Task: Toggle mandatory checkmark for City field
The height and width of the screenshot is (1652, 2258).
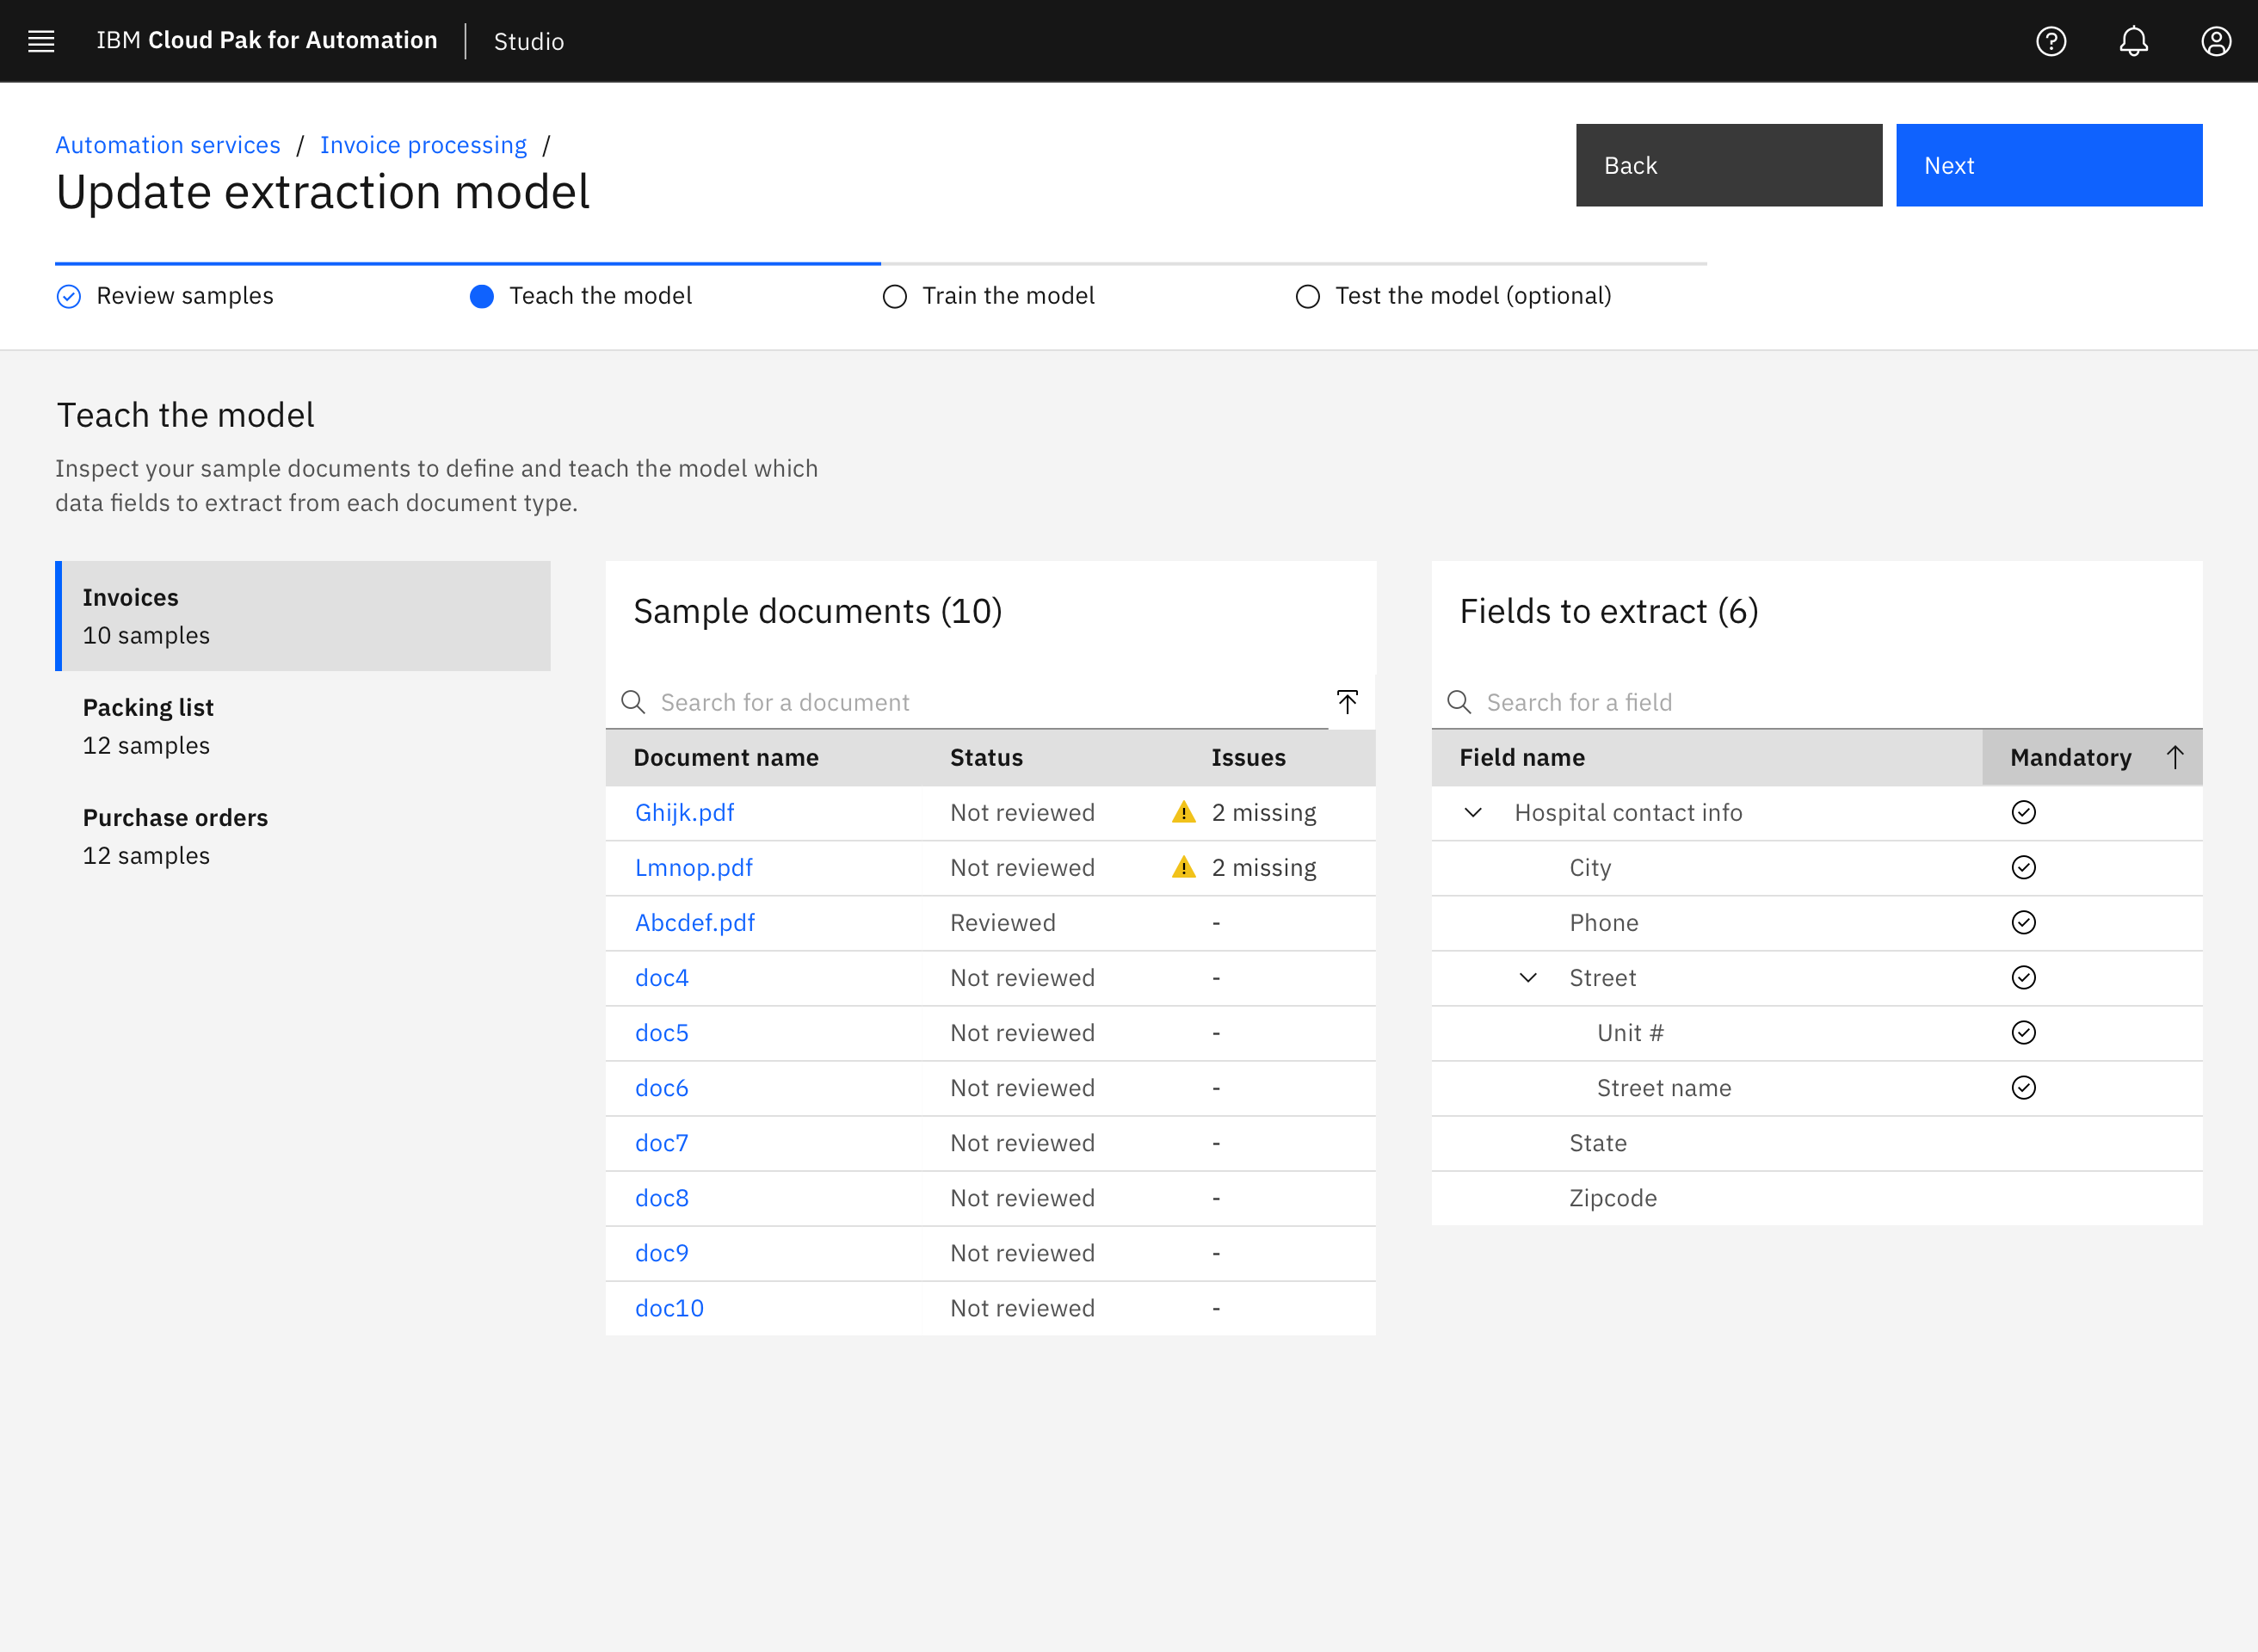Action: tap(2023, 867)
